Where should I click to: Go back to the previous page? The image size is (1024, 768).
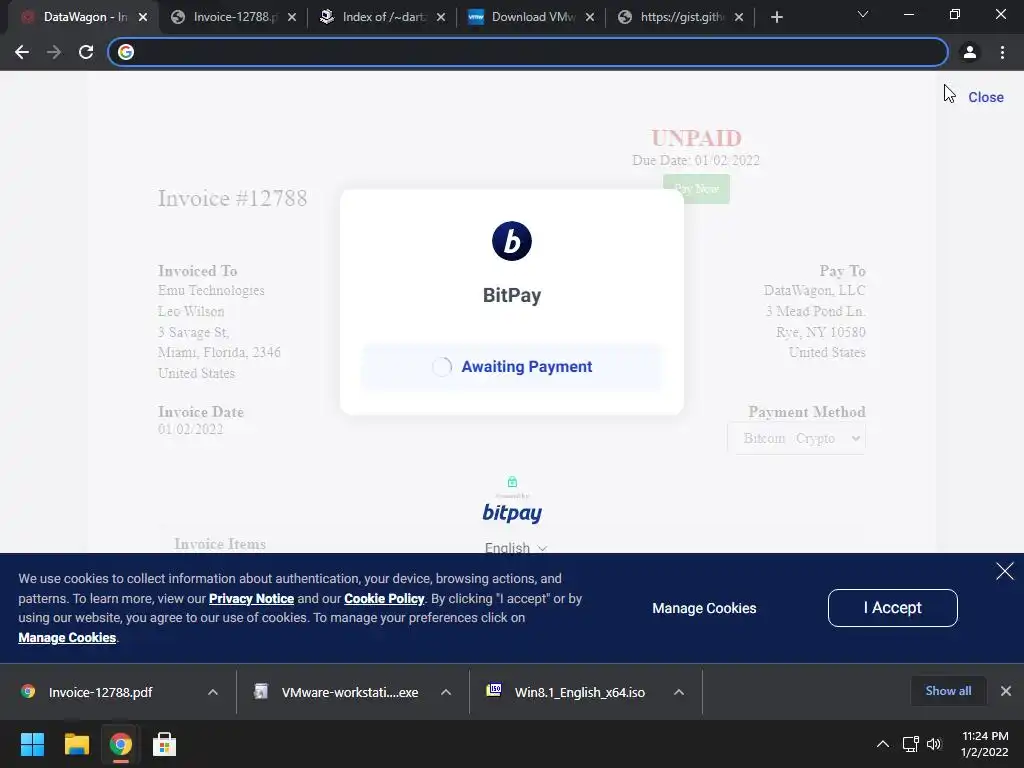click(x=22, y=52)
